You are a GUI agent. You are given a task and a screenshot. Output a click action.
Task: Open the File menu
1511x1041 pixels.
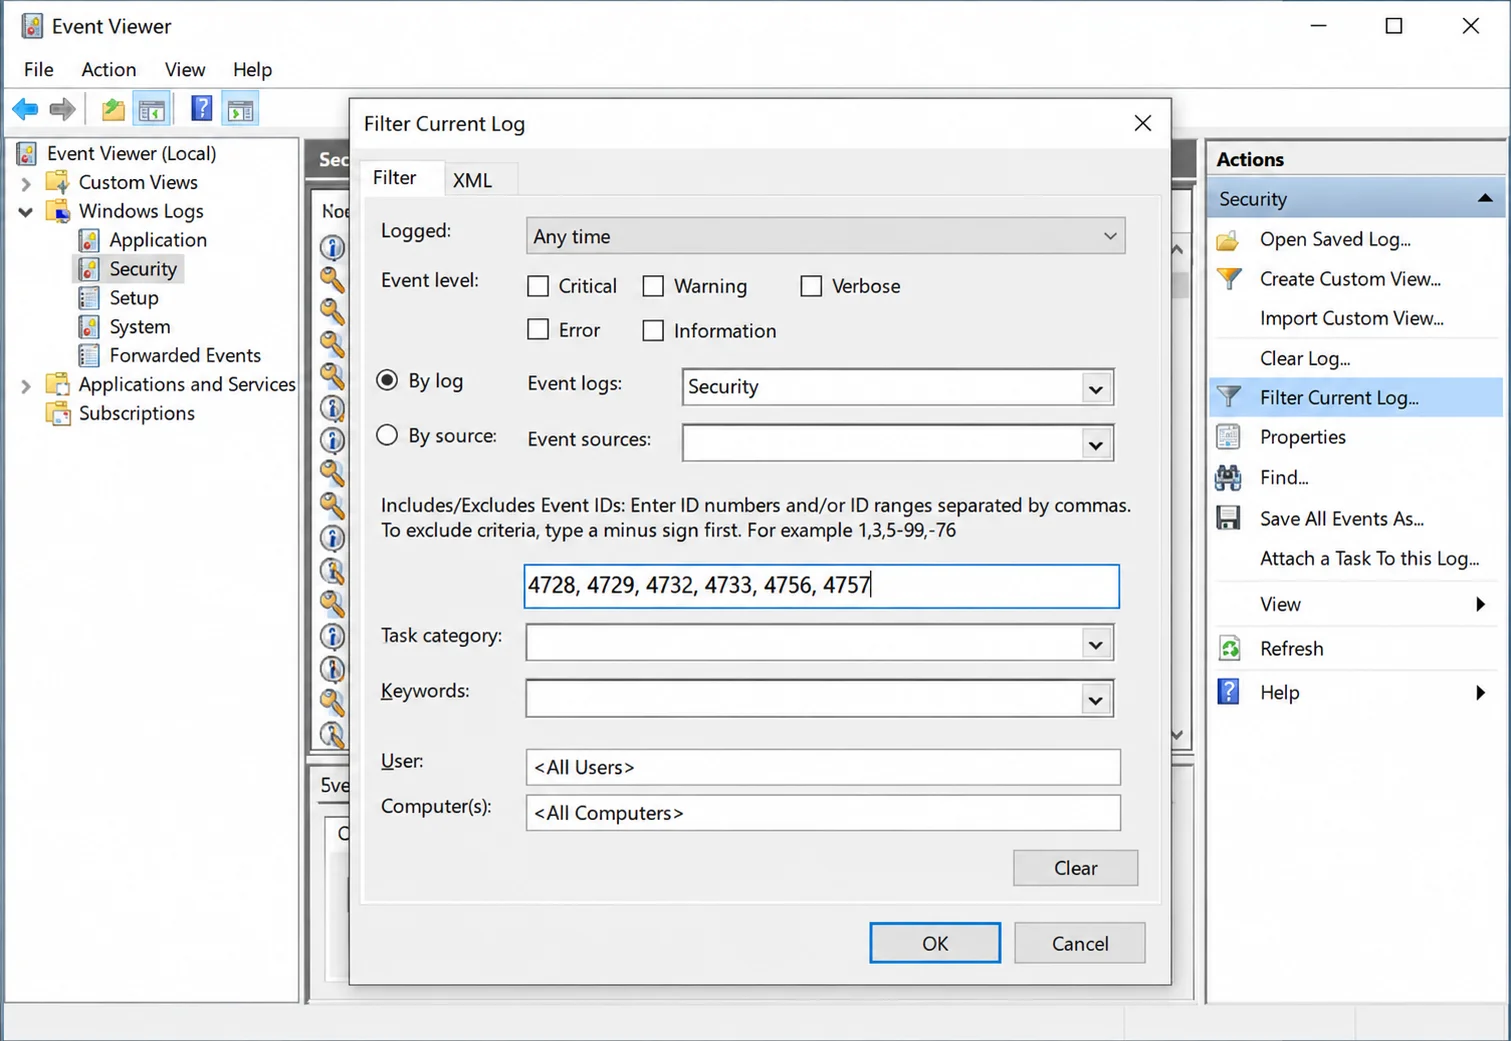click(39, 69)
